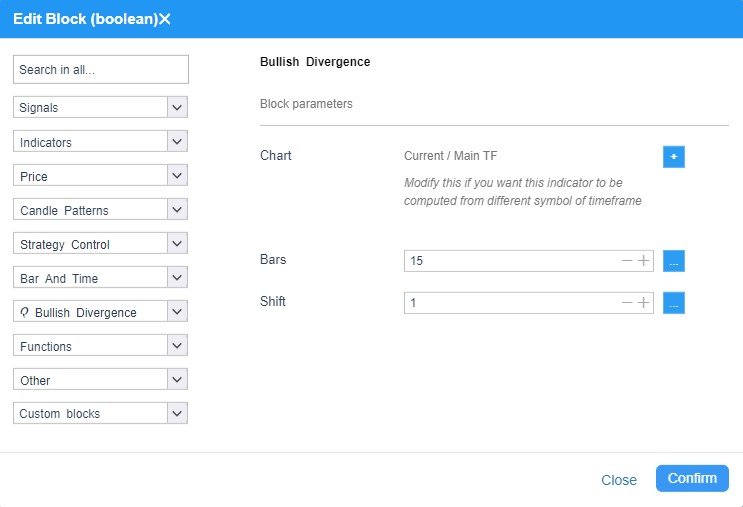Decrease Shift value with minus stepper
This screenshot has height=507, width=743.
[x=627, y=302]
